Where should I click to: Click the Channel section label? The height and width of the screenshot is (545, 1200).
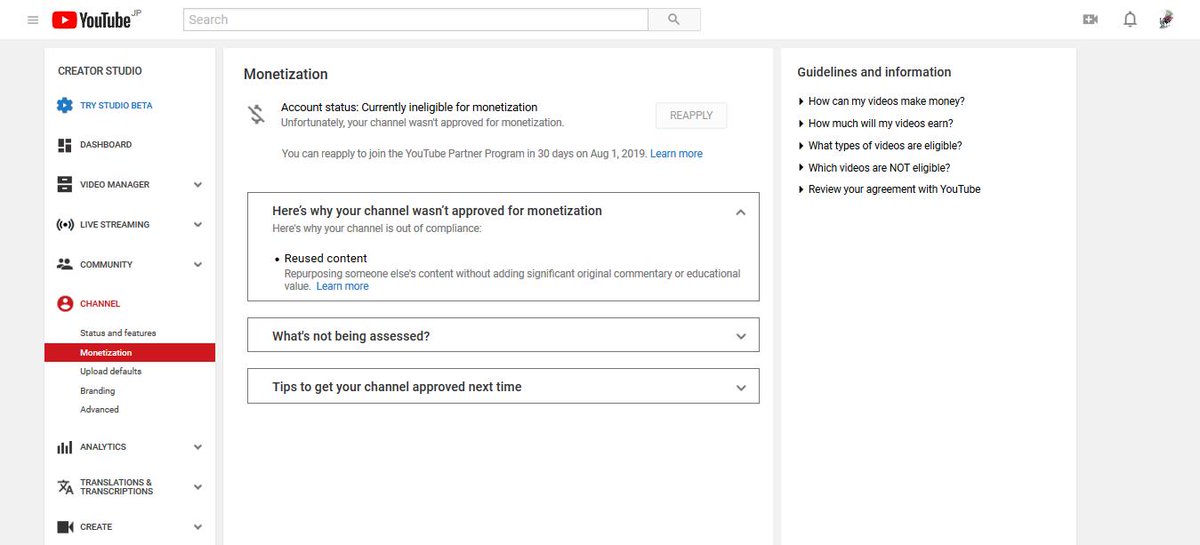click(x=100, y=304)
